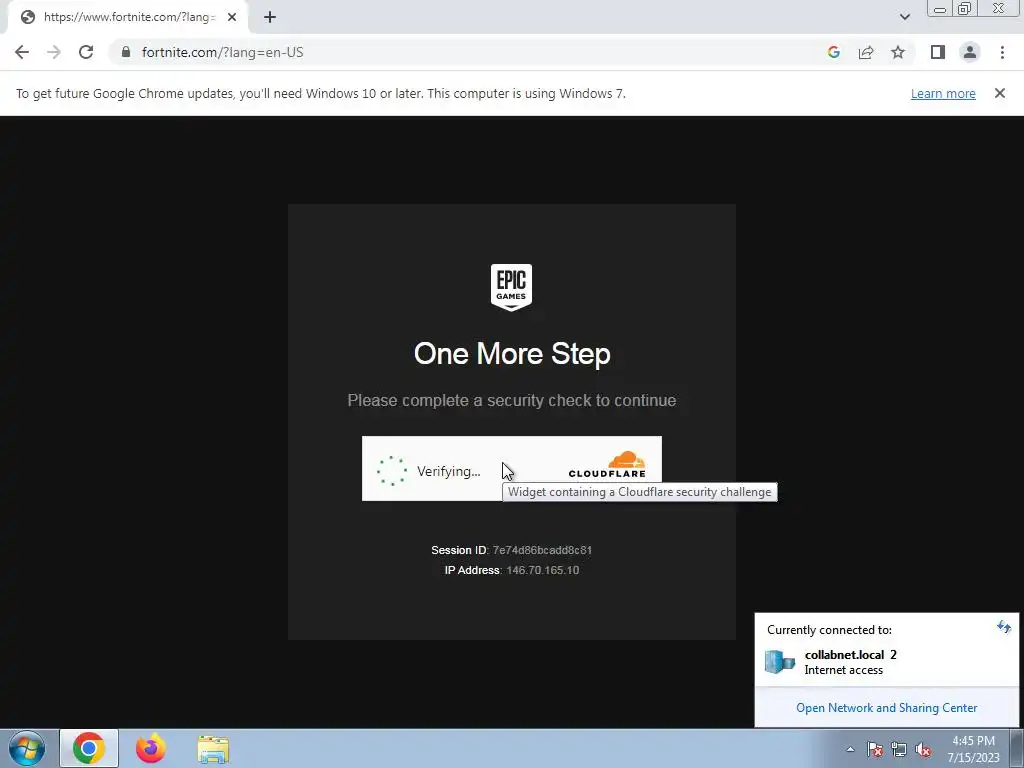Click the Cloudflare Verifying widget
The image size is (1024, 768).
tap(511, 468)
